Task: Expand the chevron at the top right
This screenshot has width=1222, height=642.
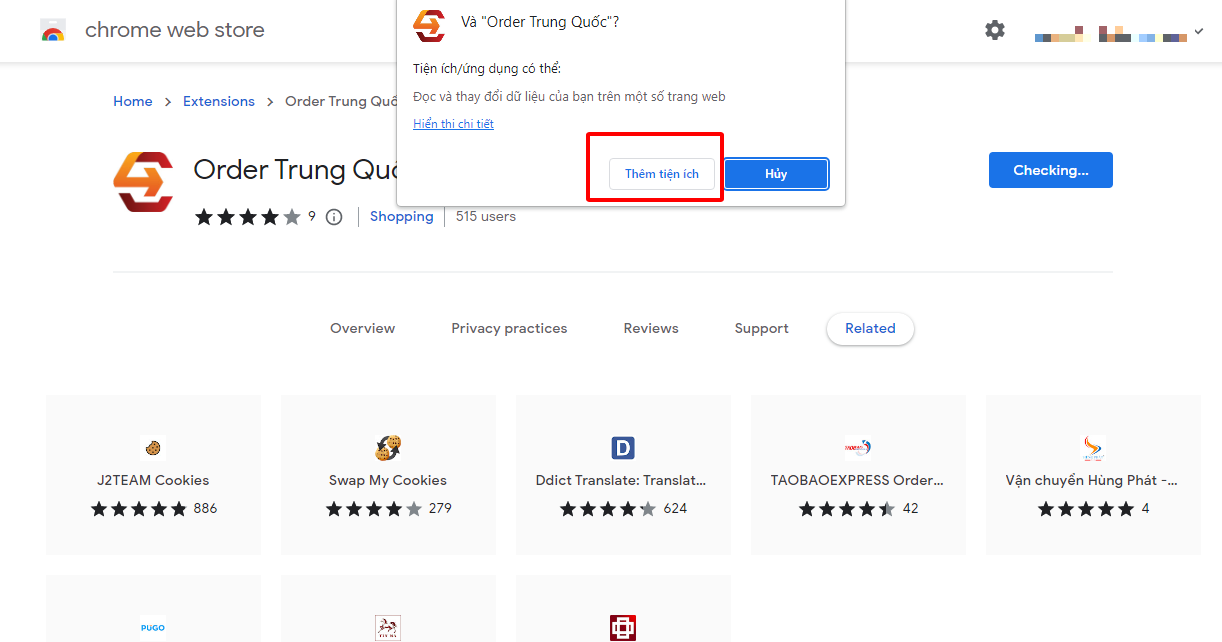Action: pyautogui.click(x=1197, y=31)
